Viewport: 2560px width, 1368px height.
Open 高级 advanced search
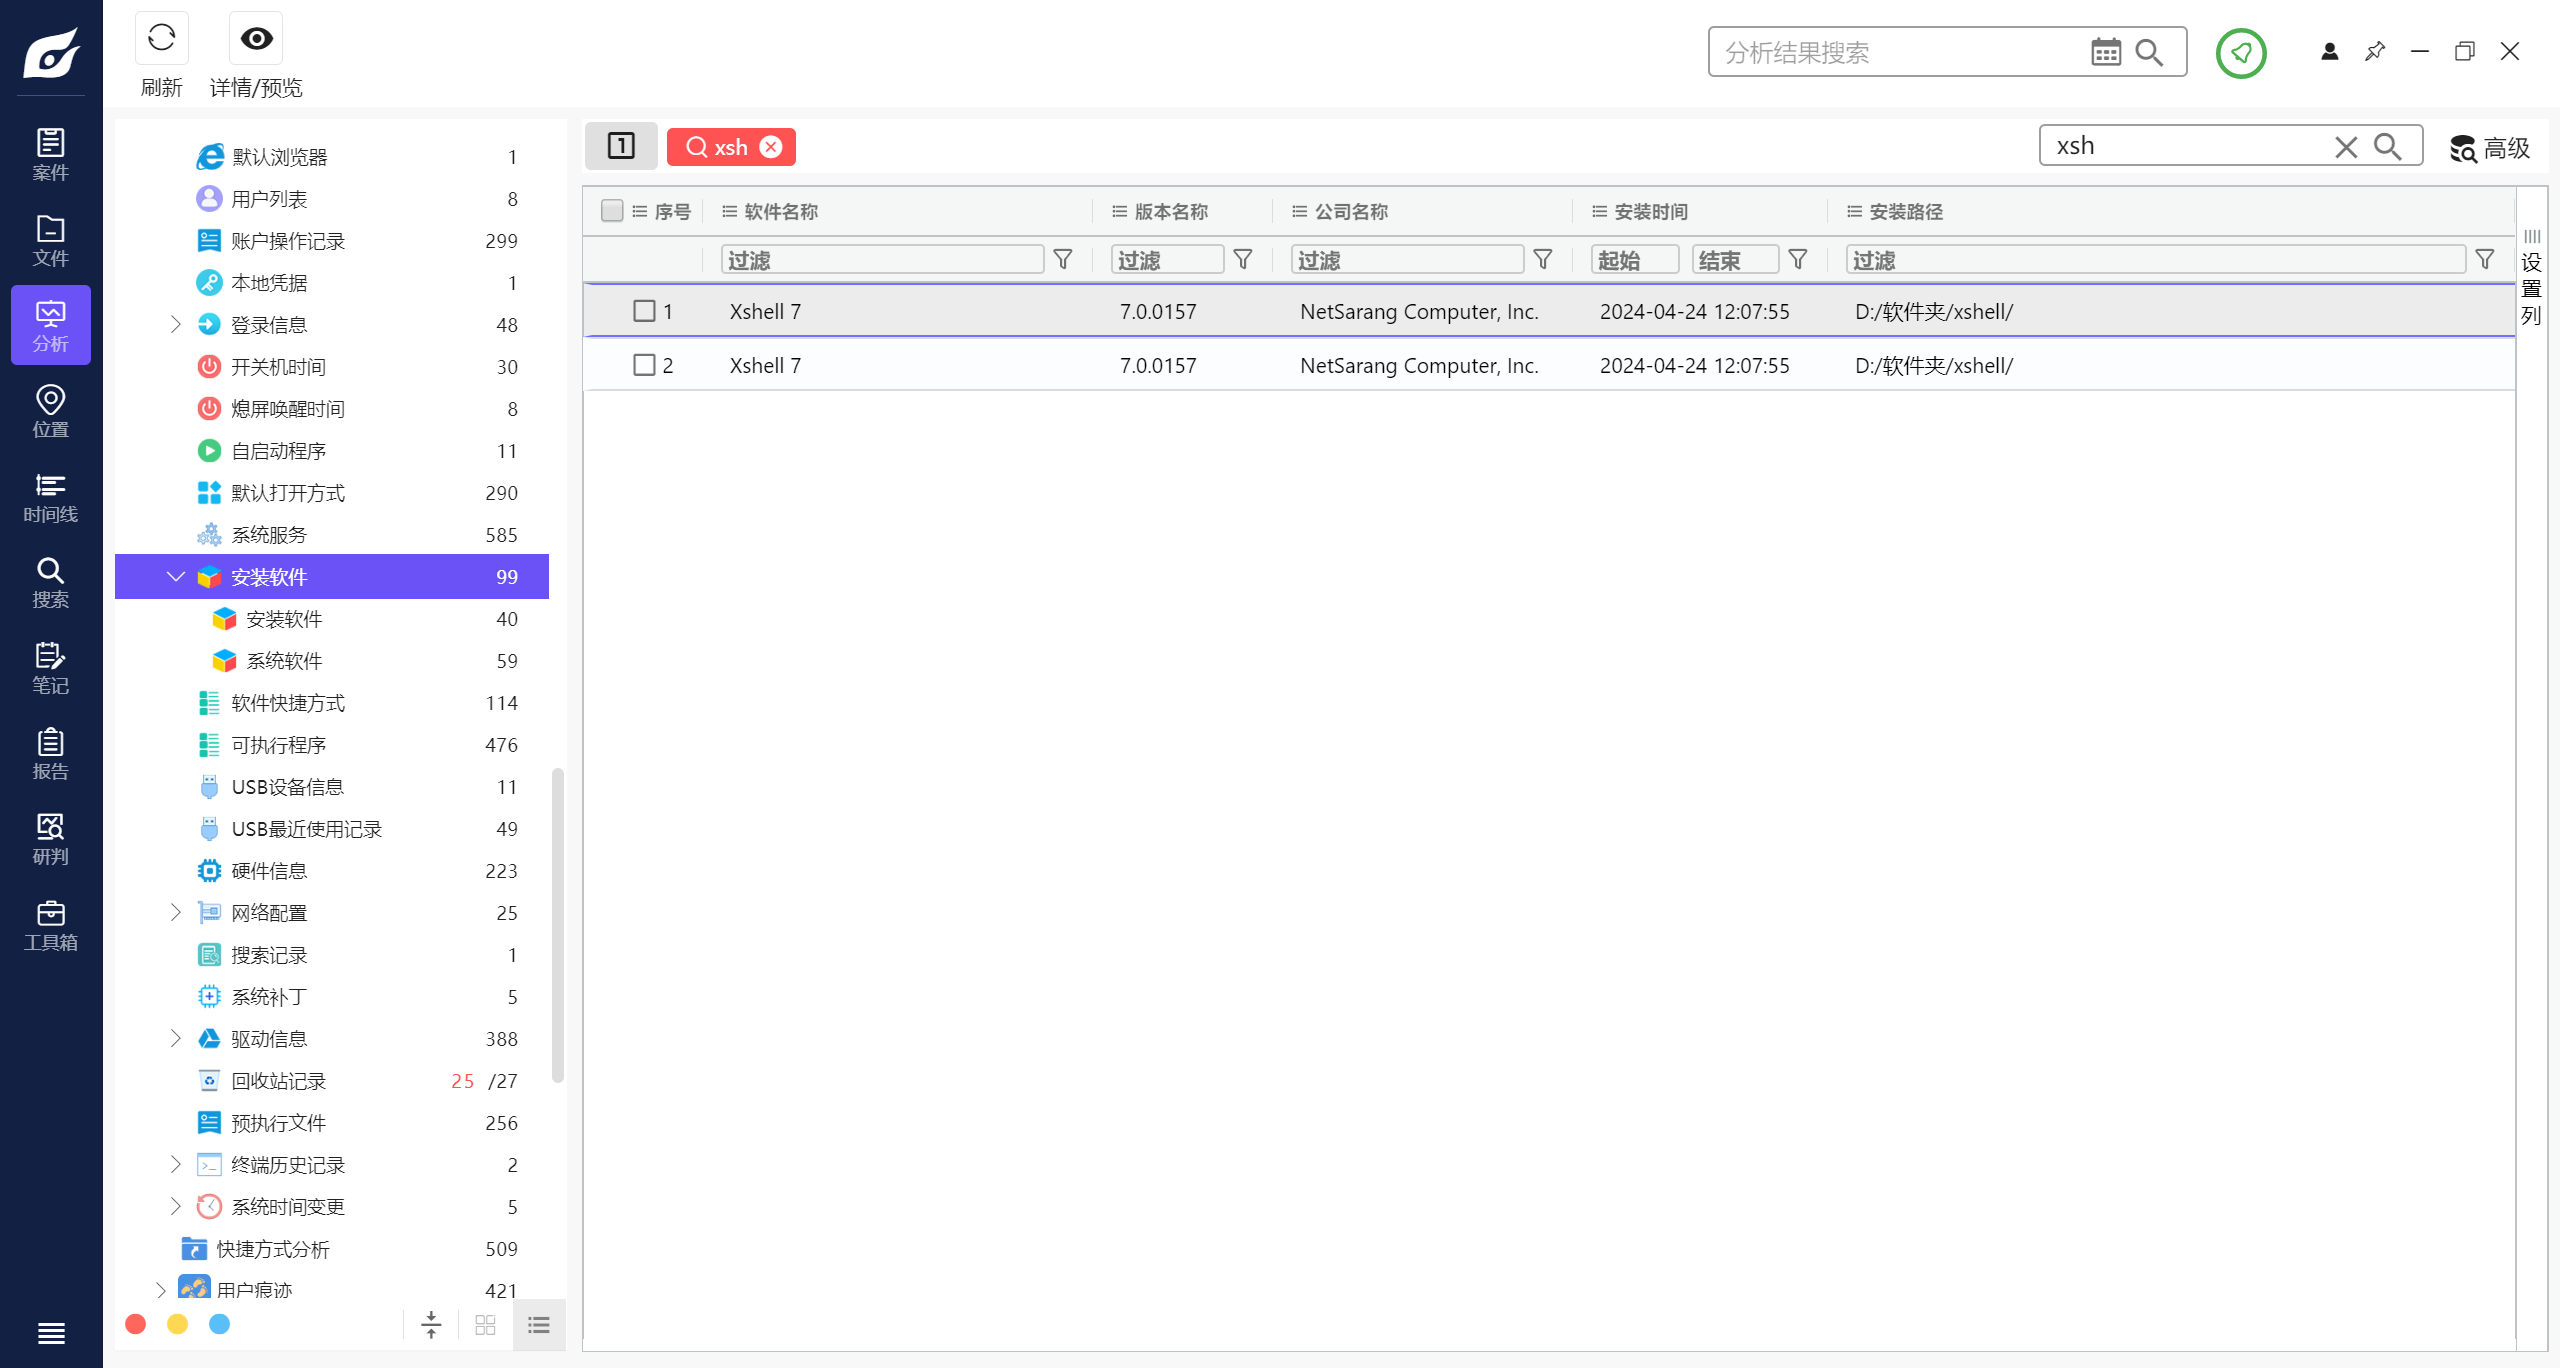point(2490,148)
